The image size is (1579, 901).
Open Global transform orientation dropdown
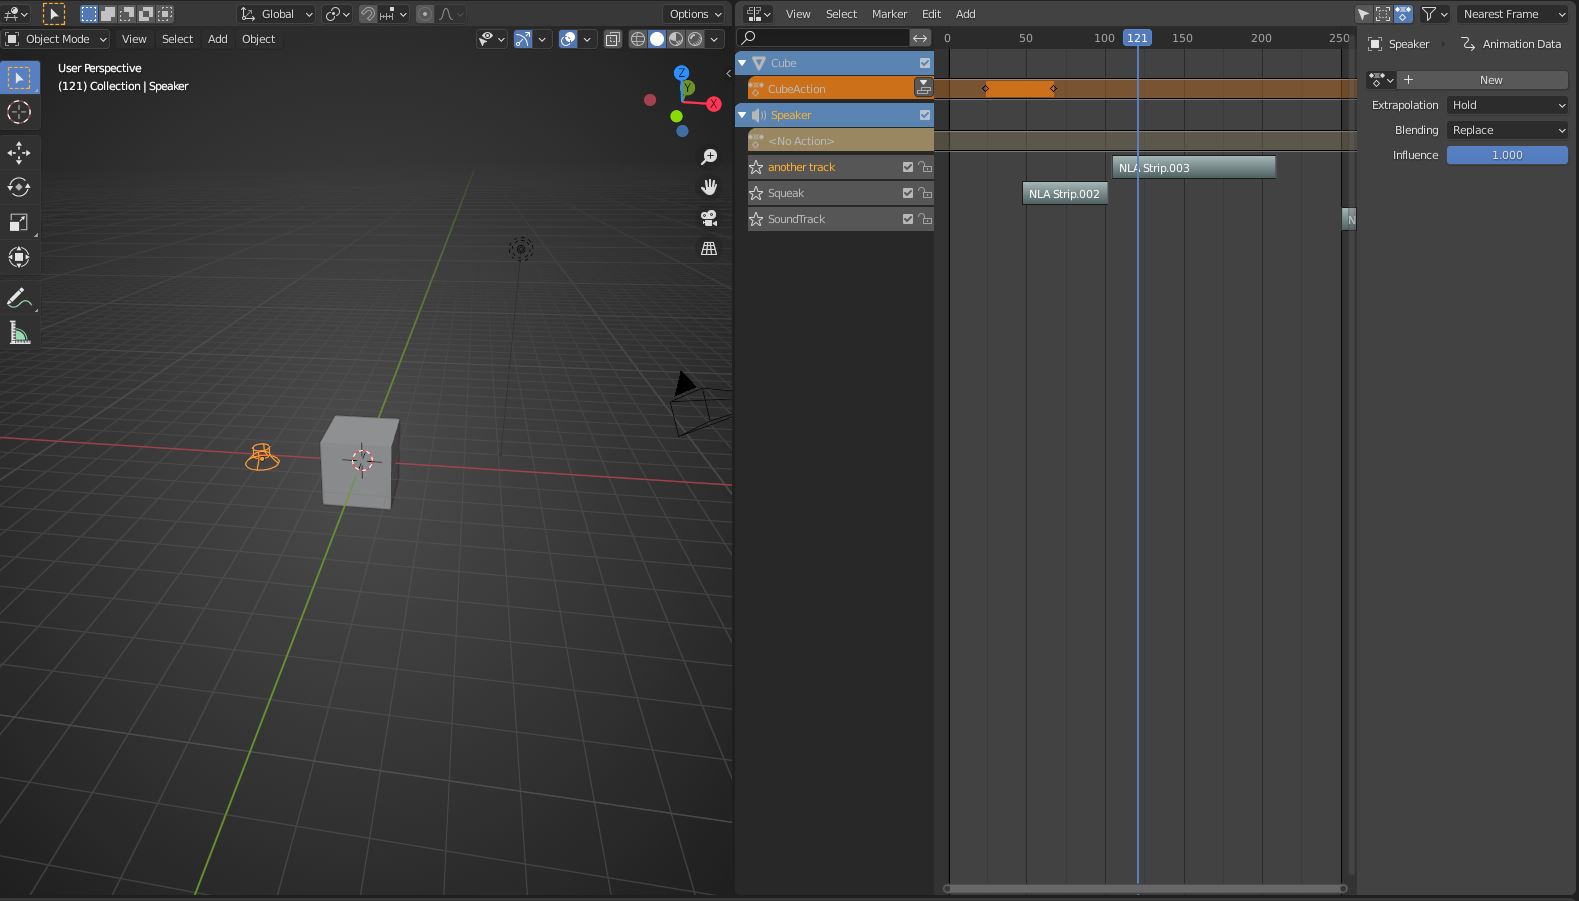(x=277, y=14)
